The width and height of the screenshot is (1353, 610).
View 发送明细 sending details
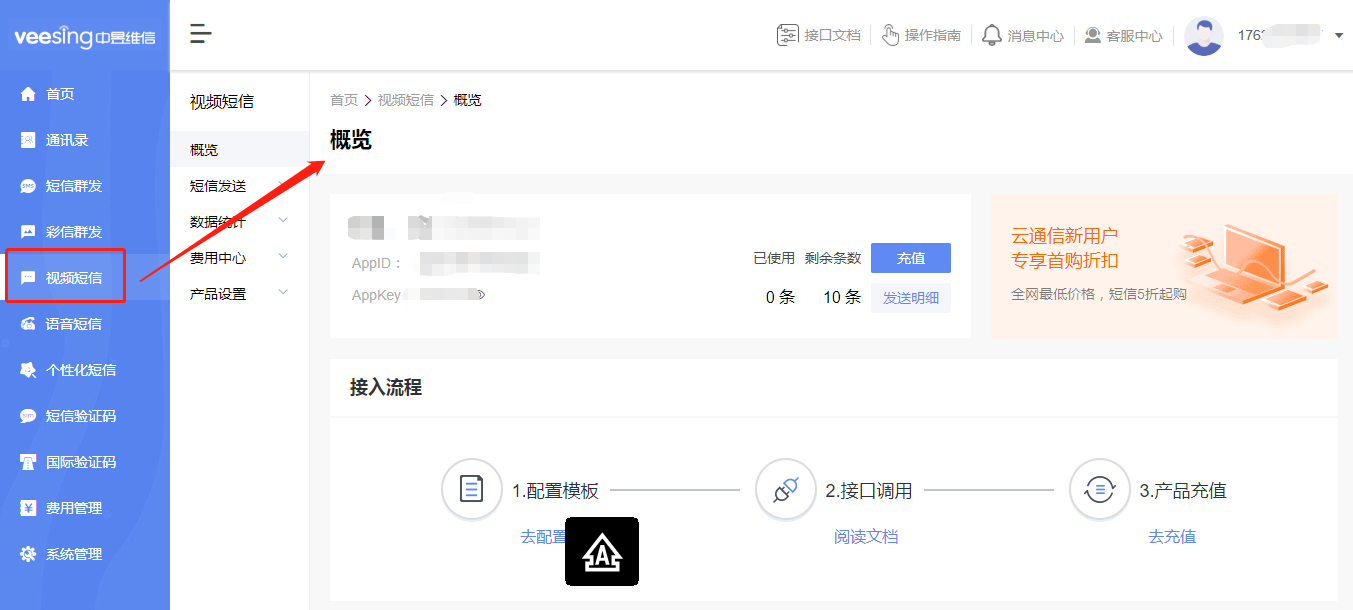coord(910,297)
